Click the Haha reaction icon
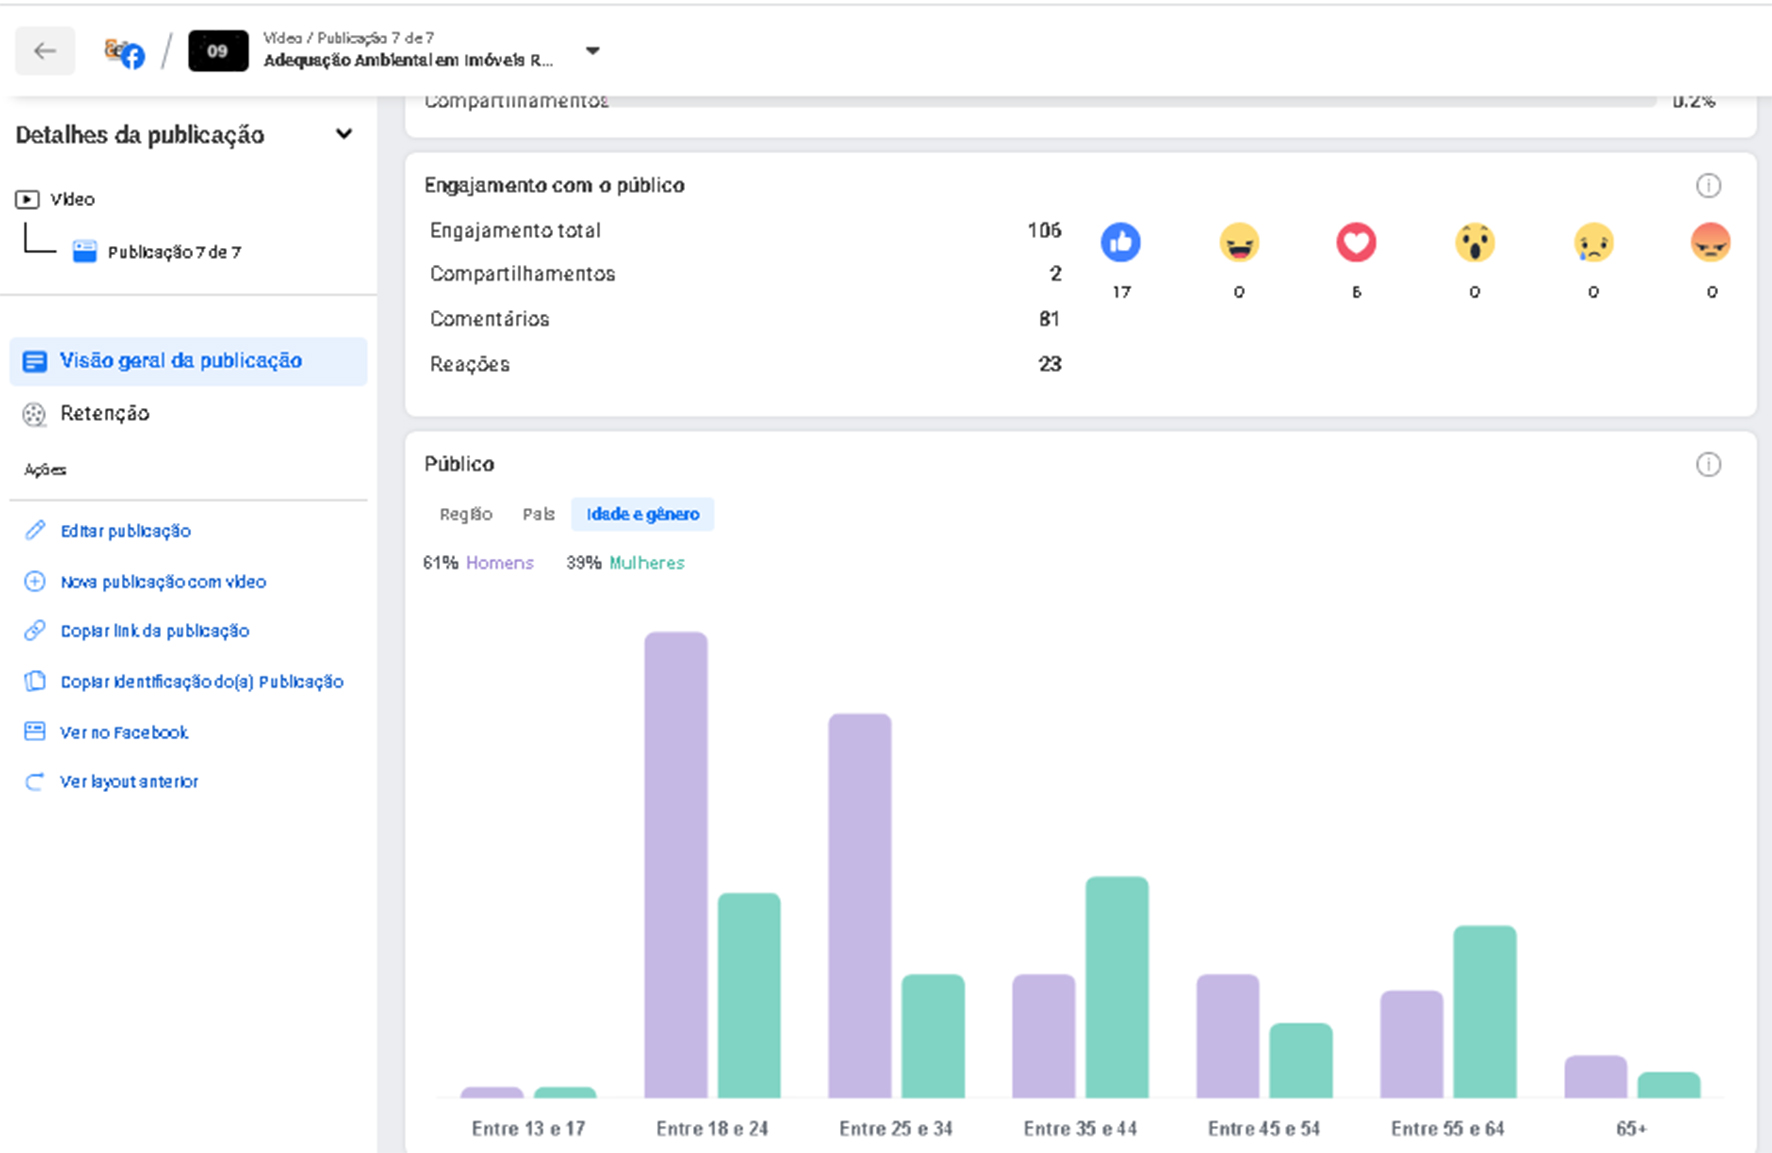 (1238, 242)
